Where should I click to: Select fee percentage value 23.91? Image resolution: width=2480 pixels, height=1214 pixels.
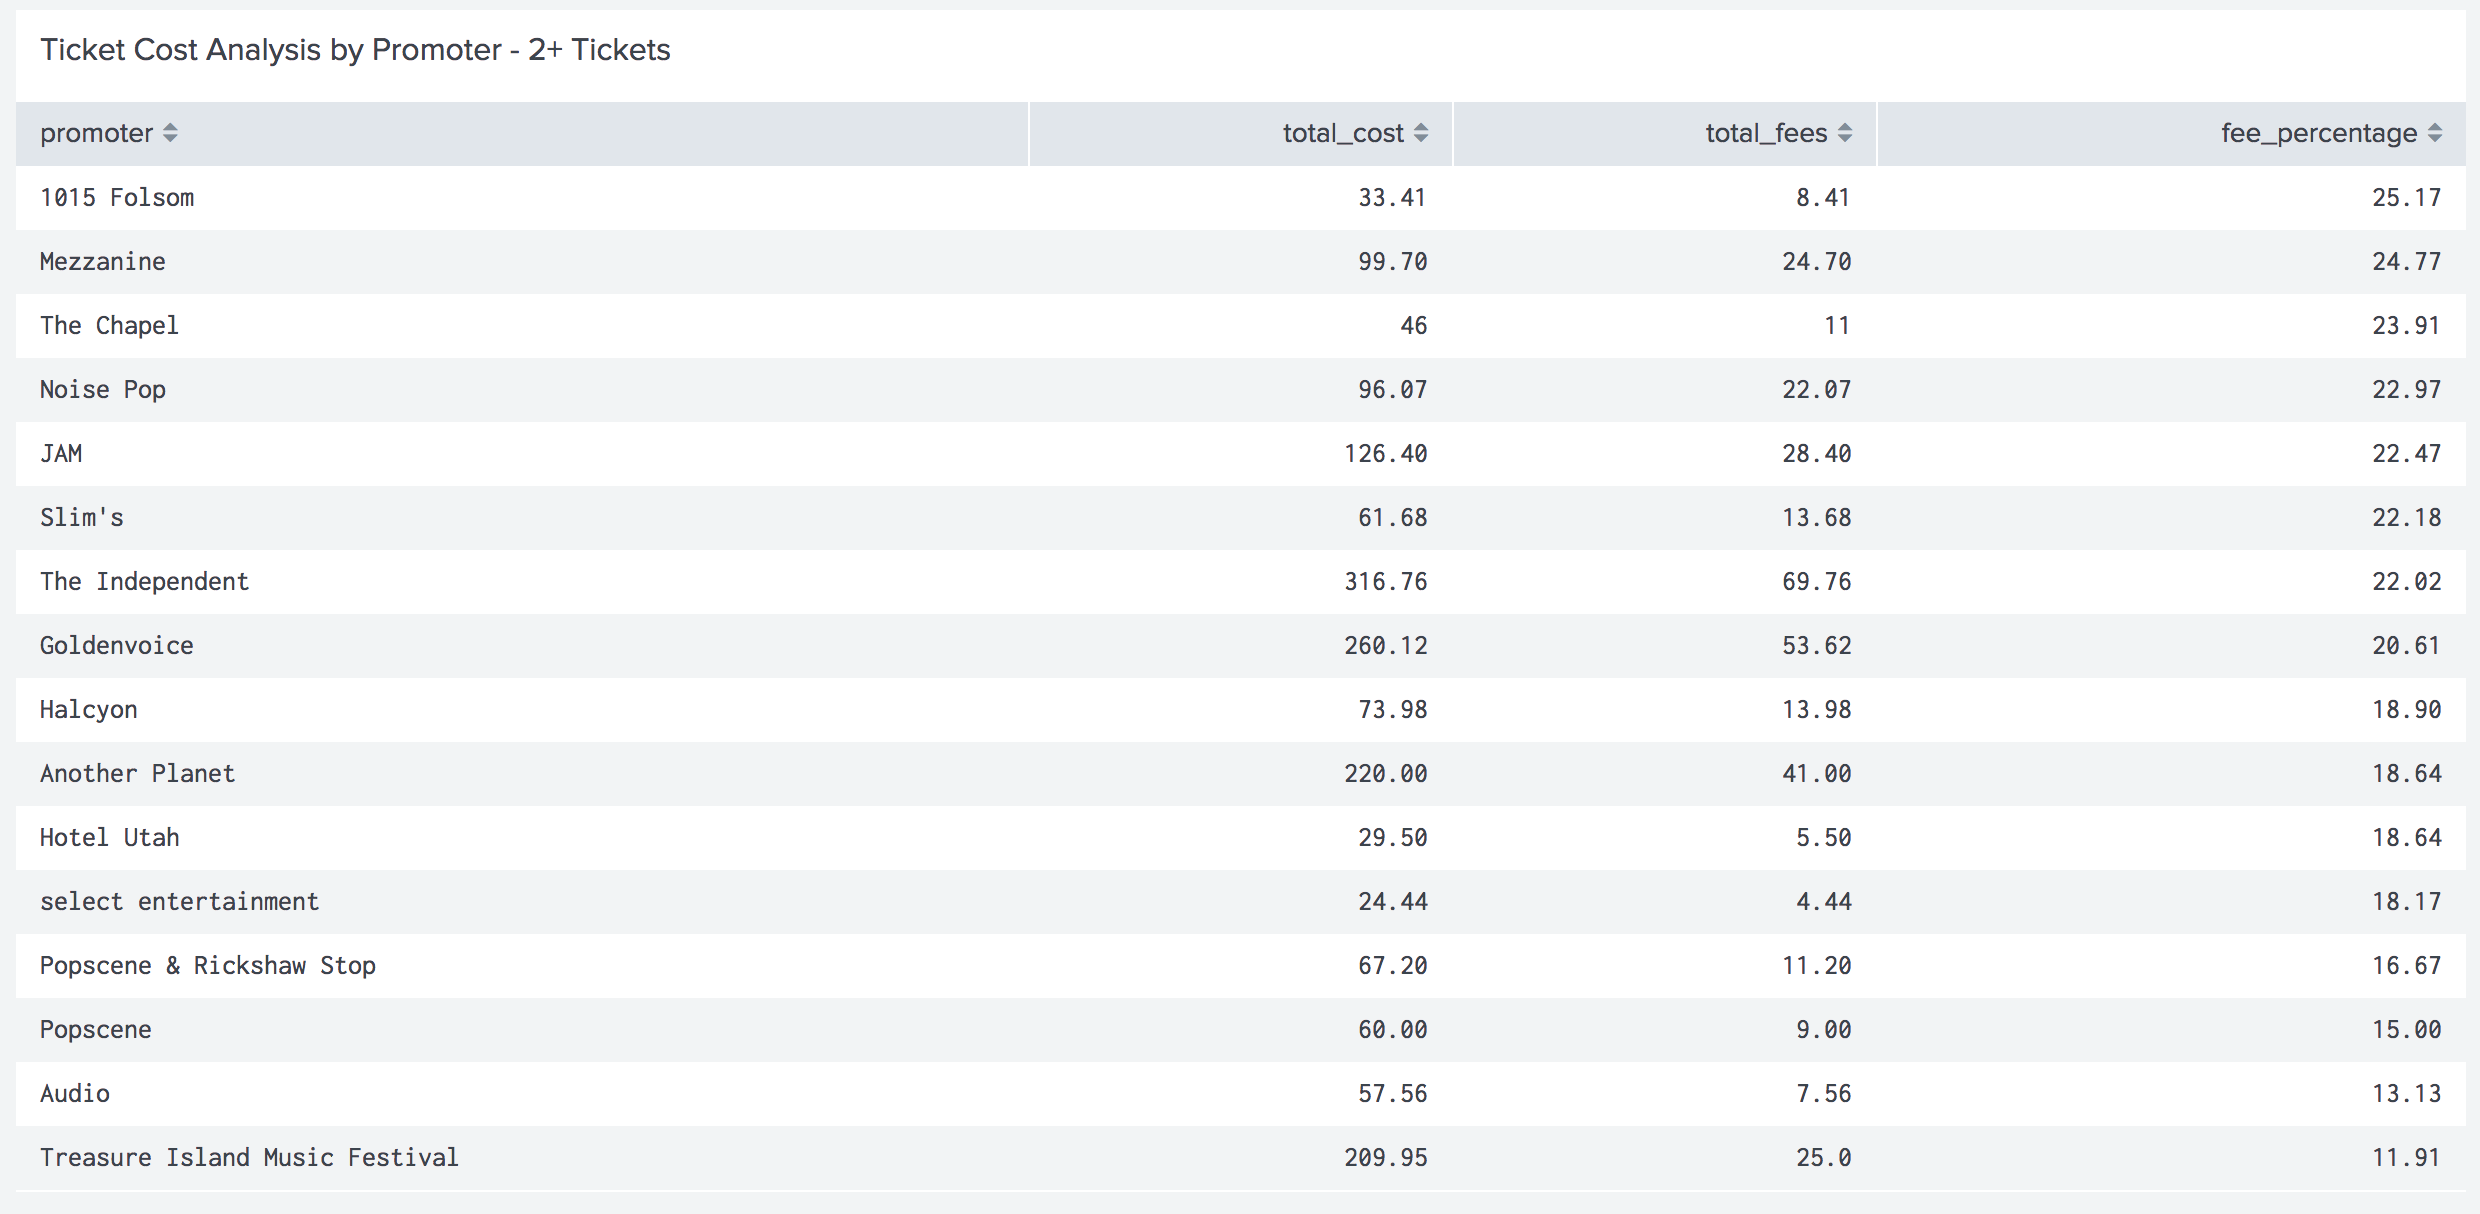(2406, 325)
